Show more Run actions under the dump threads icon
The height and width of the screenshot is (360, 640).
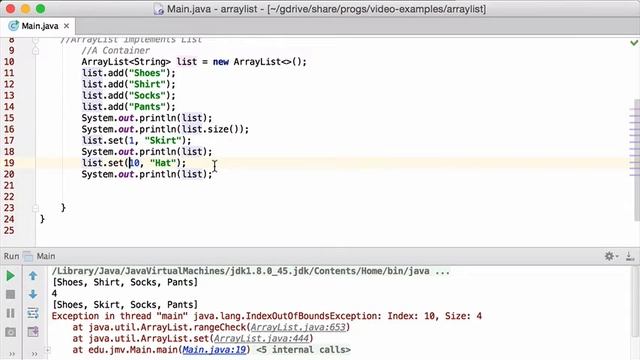(11, 353)
